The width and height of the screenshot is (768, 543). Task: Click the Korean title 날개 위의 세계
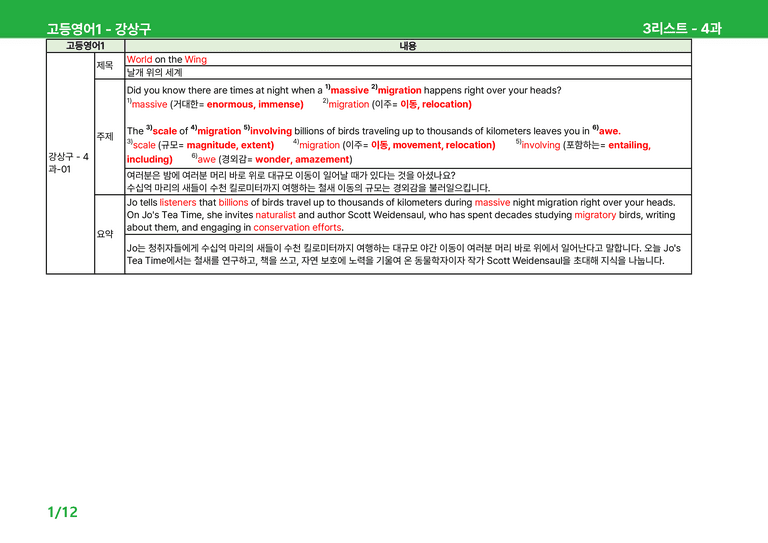click(154, 72)
